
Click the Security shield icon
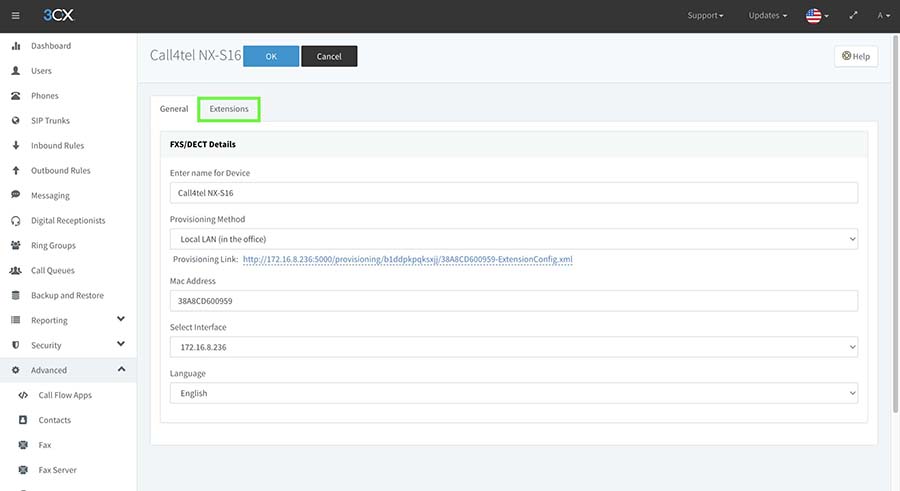coord(16,345)
